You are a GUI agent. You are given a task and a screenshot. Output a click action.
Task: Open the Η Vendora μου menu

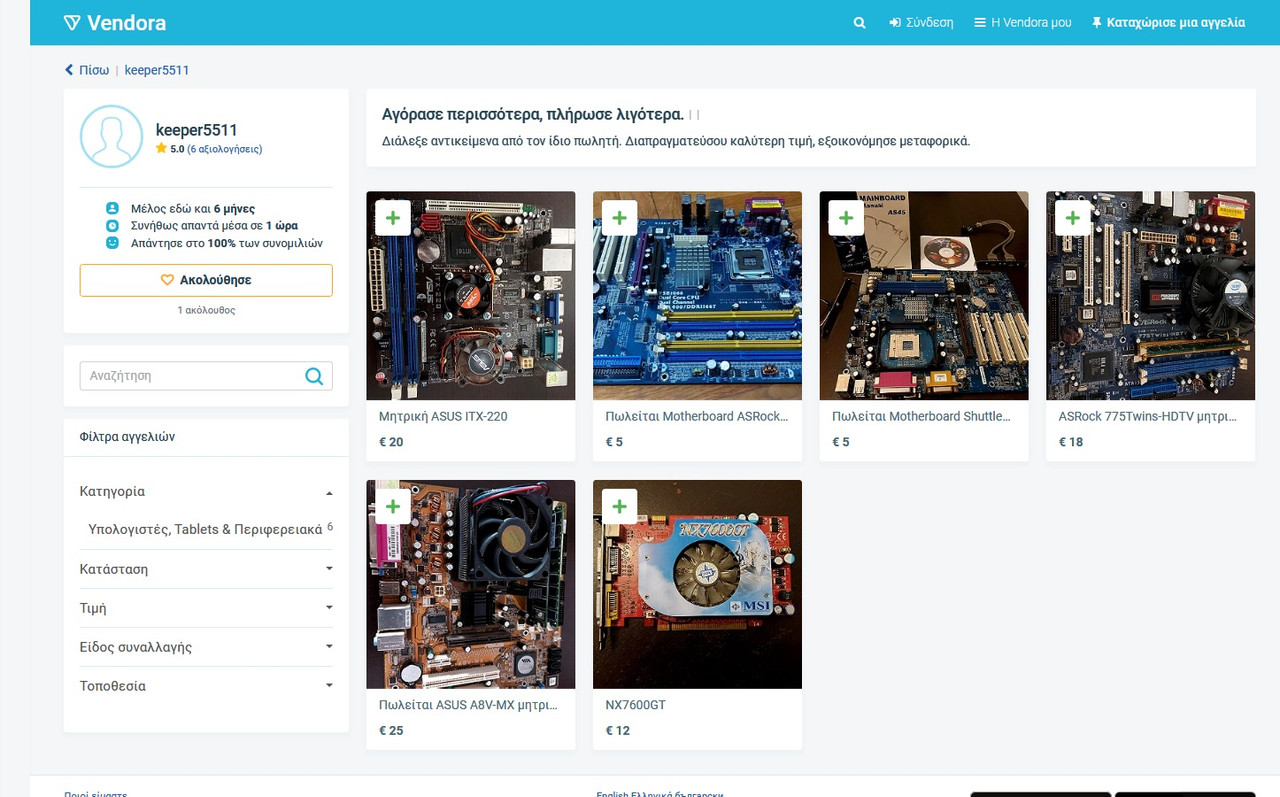point(1023,22)
